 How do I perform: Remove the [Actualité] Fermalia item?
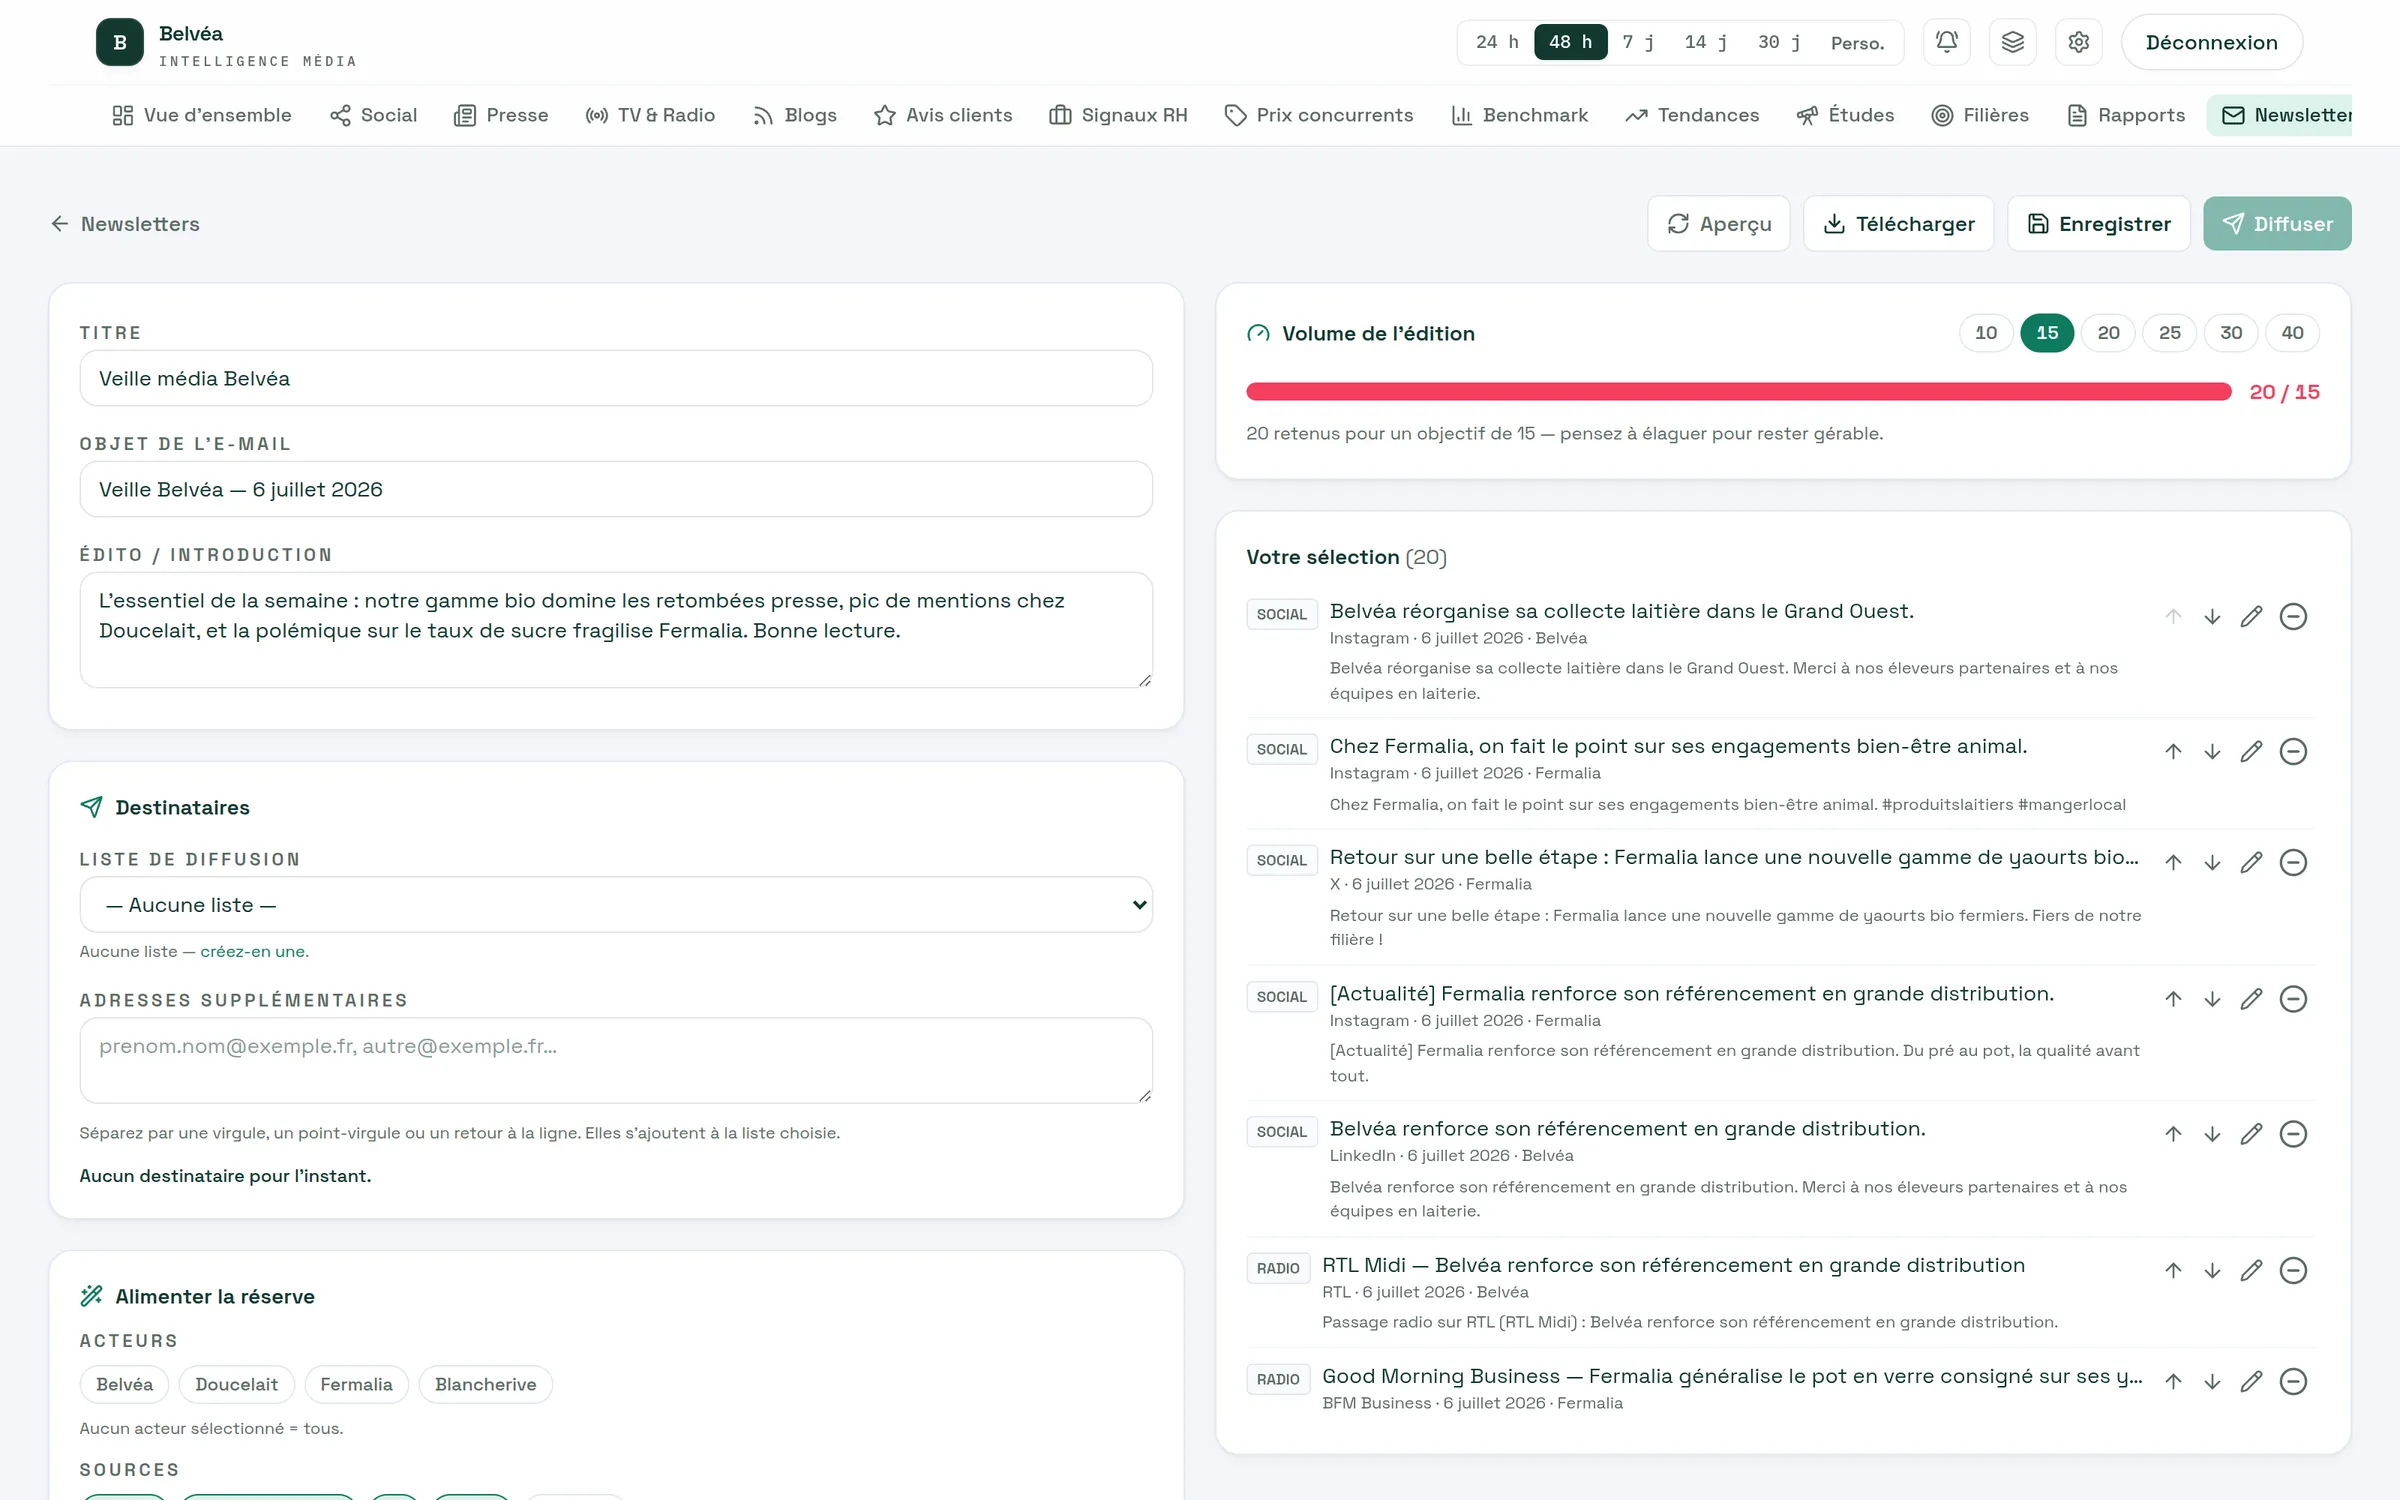click(2293, 999)
